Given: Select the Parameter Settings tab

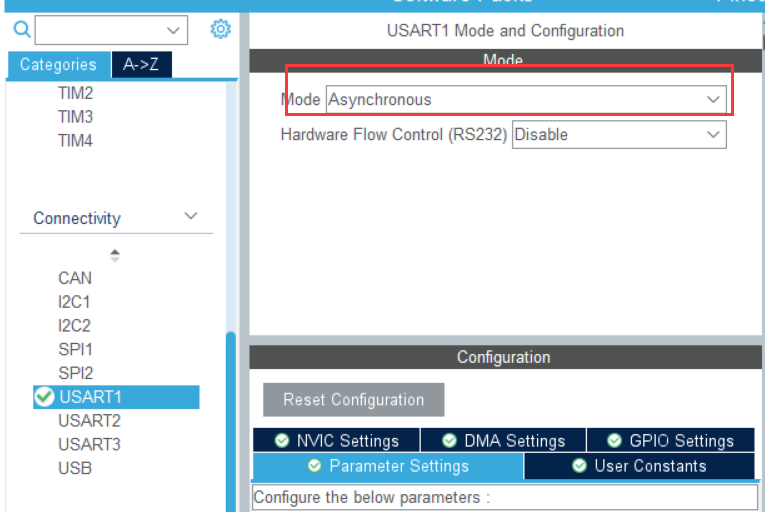Looking at the screenshot, I should point(388,466).
